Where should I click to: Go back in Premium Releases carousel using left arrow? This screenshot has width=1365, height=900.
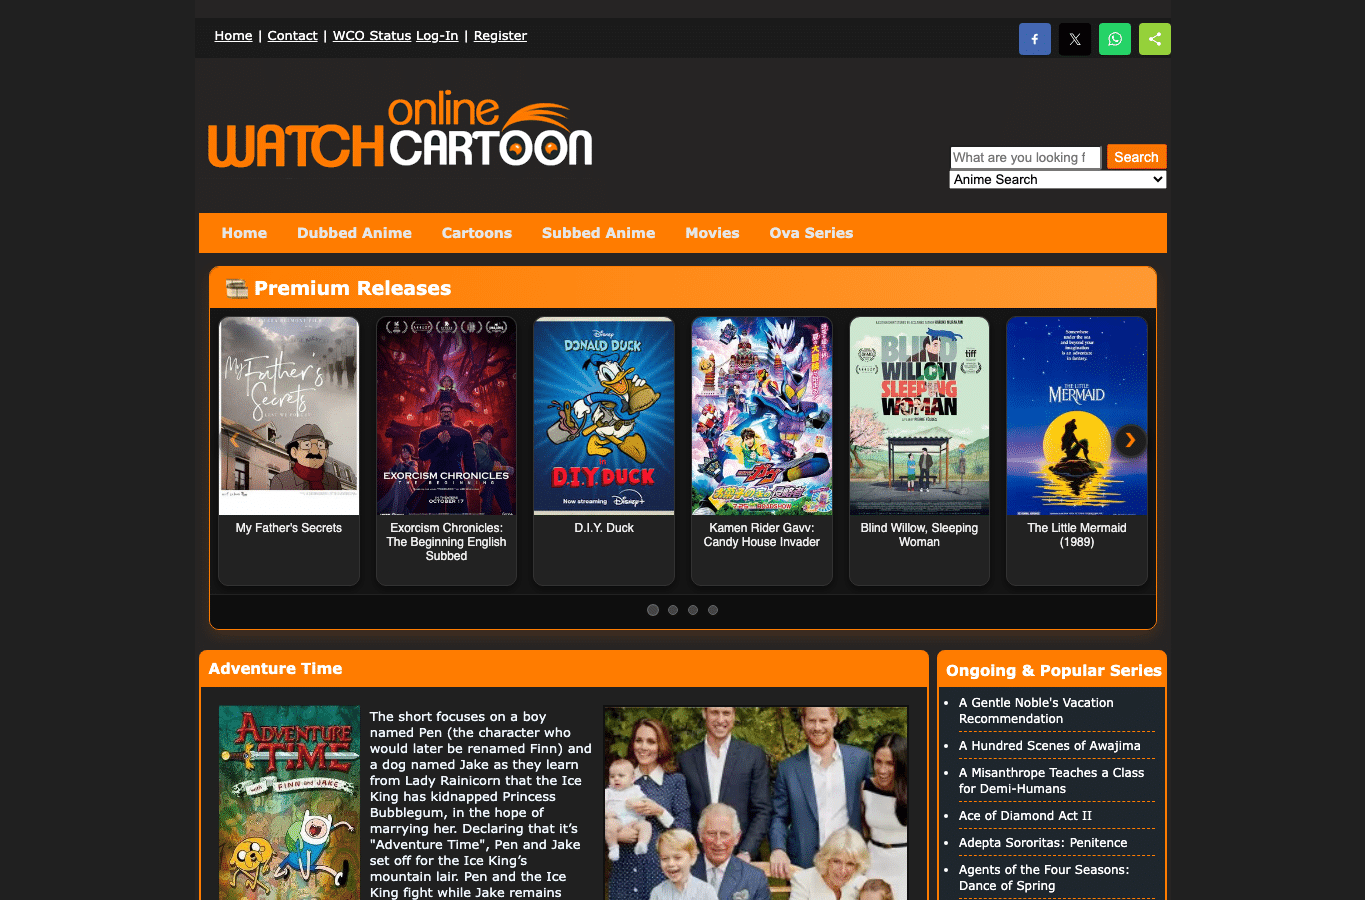point(235,440)
